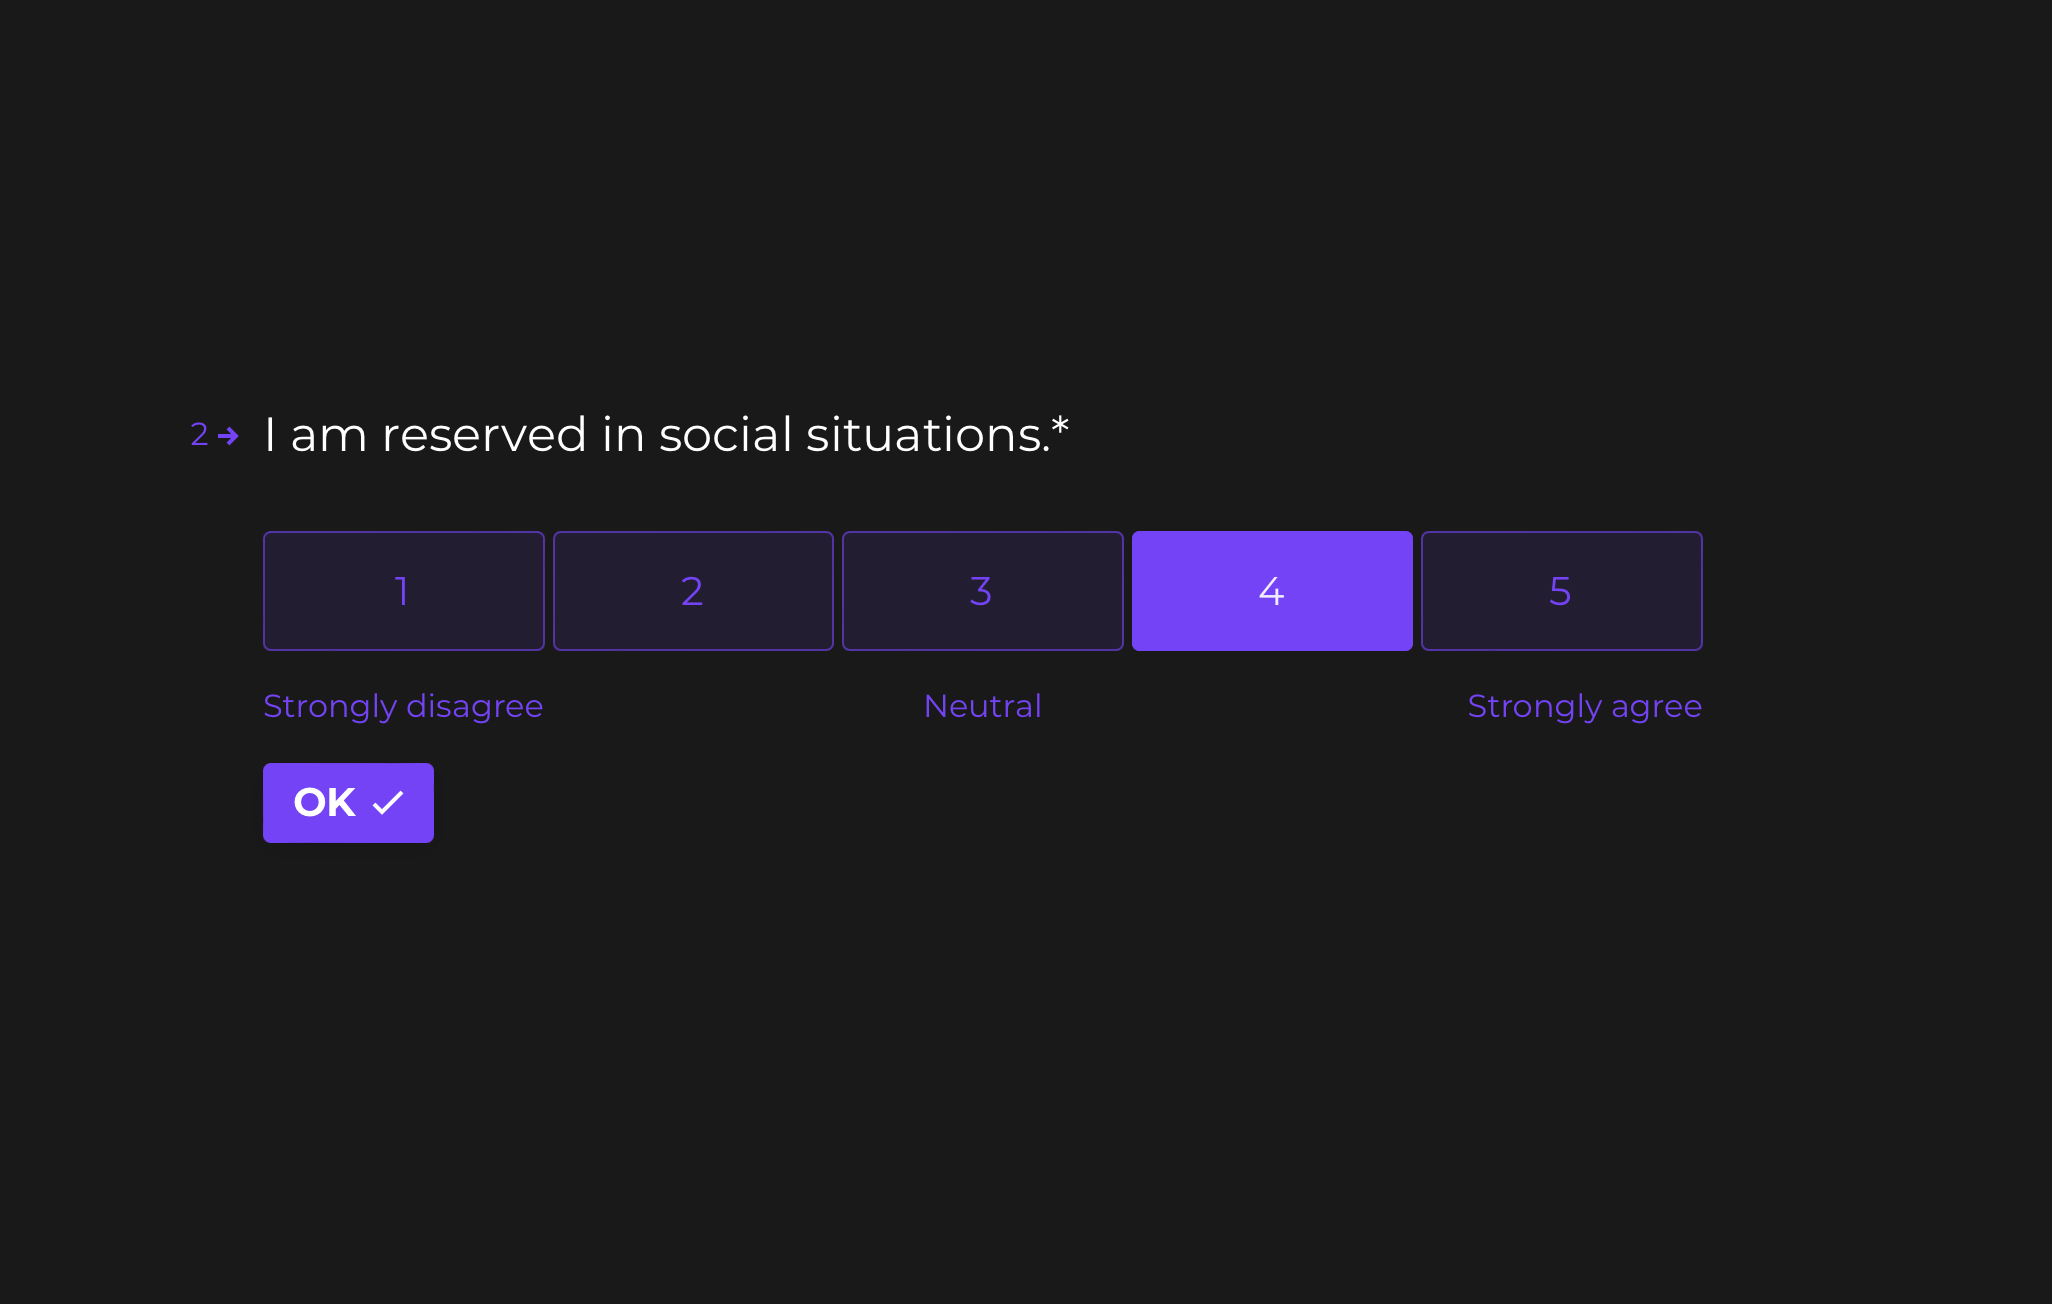2052x1304 pixels.
Task: Click the currently selected purple rating box
Action: pyautogui.click(x=1271, y=590)
